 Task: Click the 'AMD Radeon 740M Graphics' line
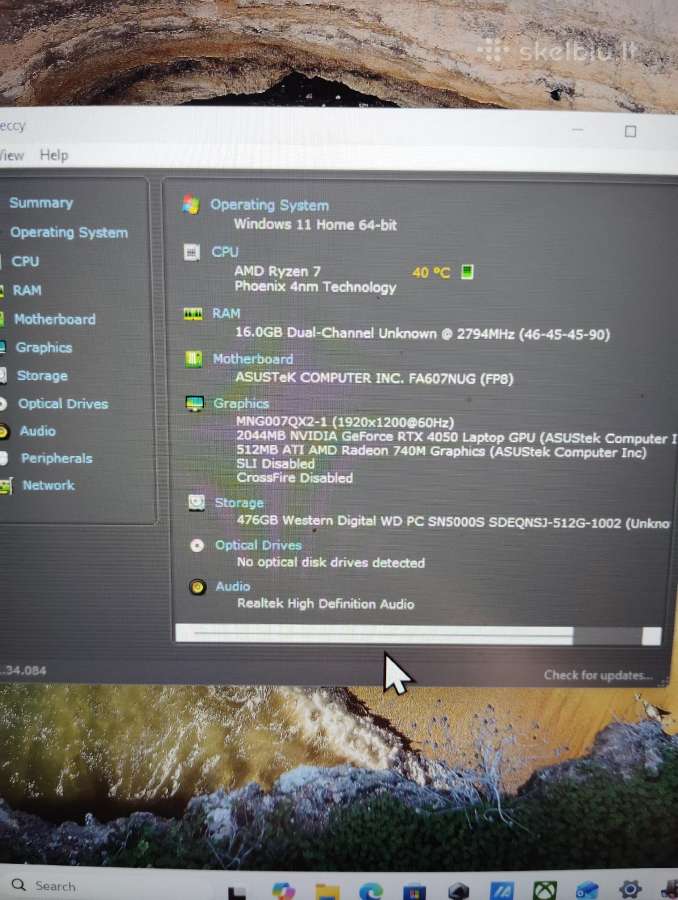point(441,451)
